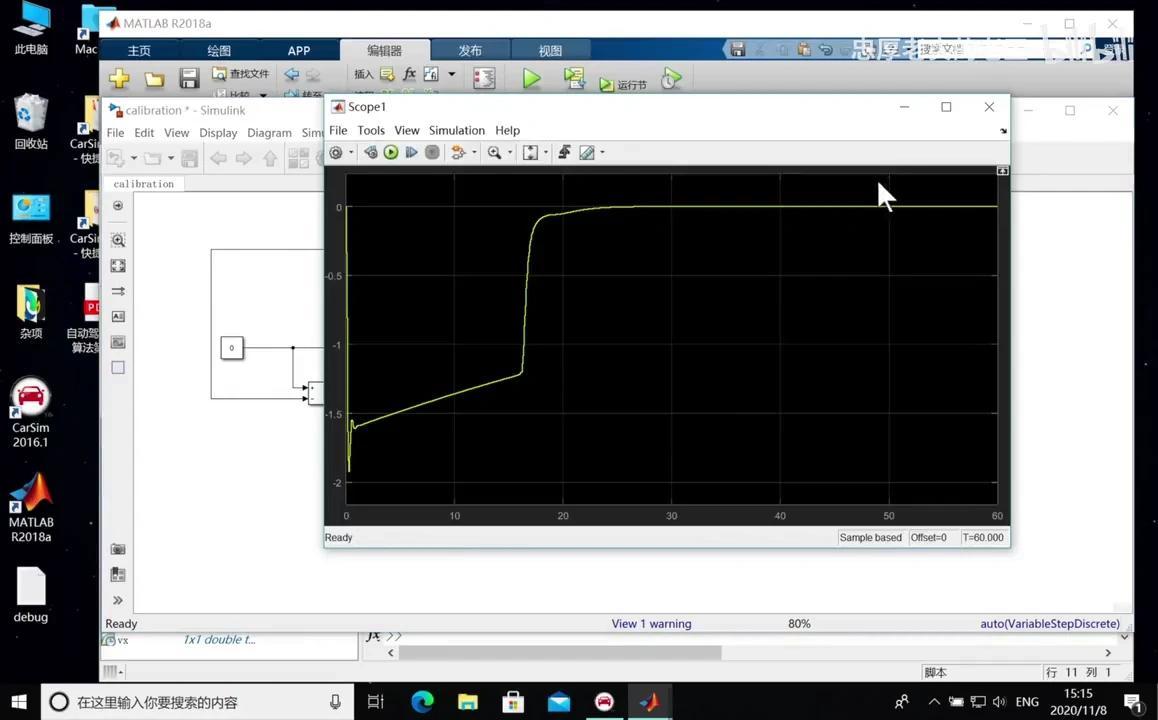Click Highlight Simulink Block icon in Scope1
1158x720 pixels.
pyautogui.click(x=459, y=153)
